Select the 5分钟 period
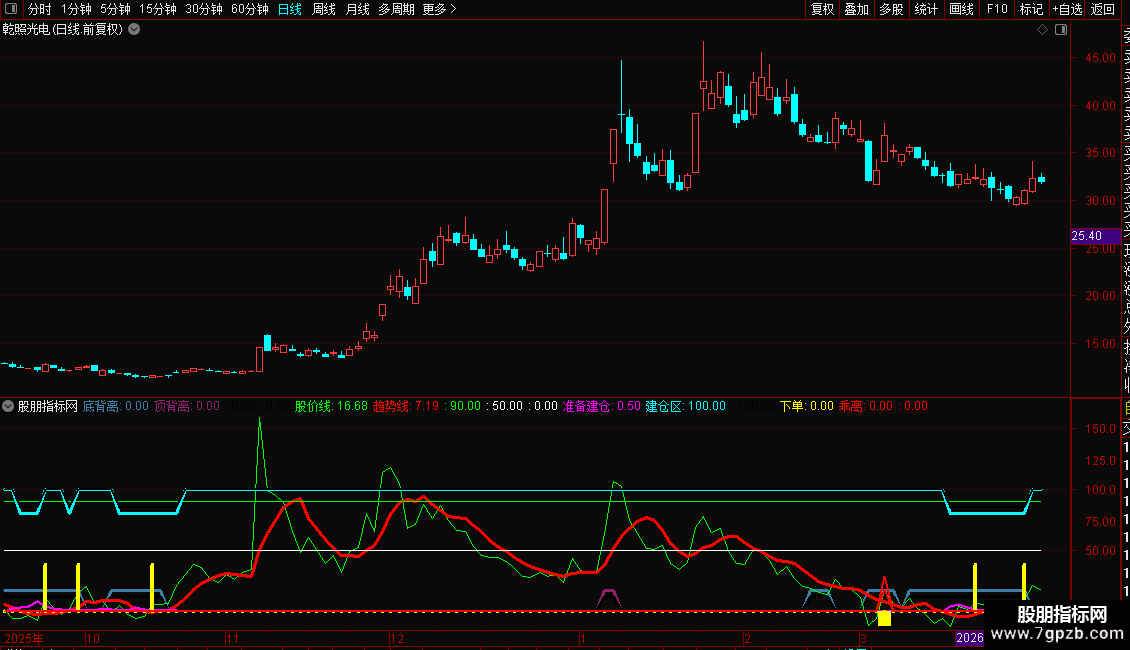This screenshot has height=650, width=1130. 115,9
